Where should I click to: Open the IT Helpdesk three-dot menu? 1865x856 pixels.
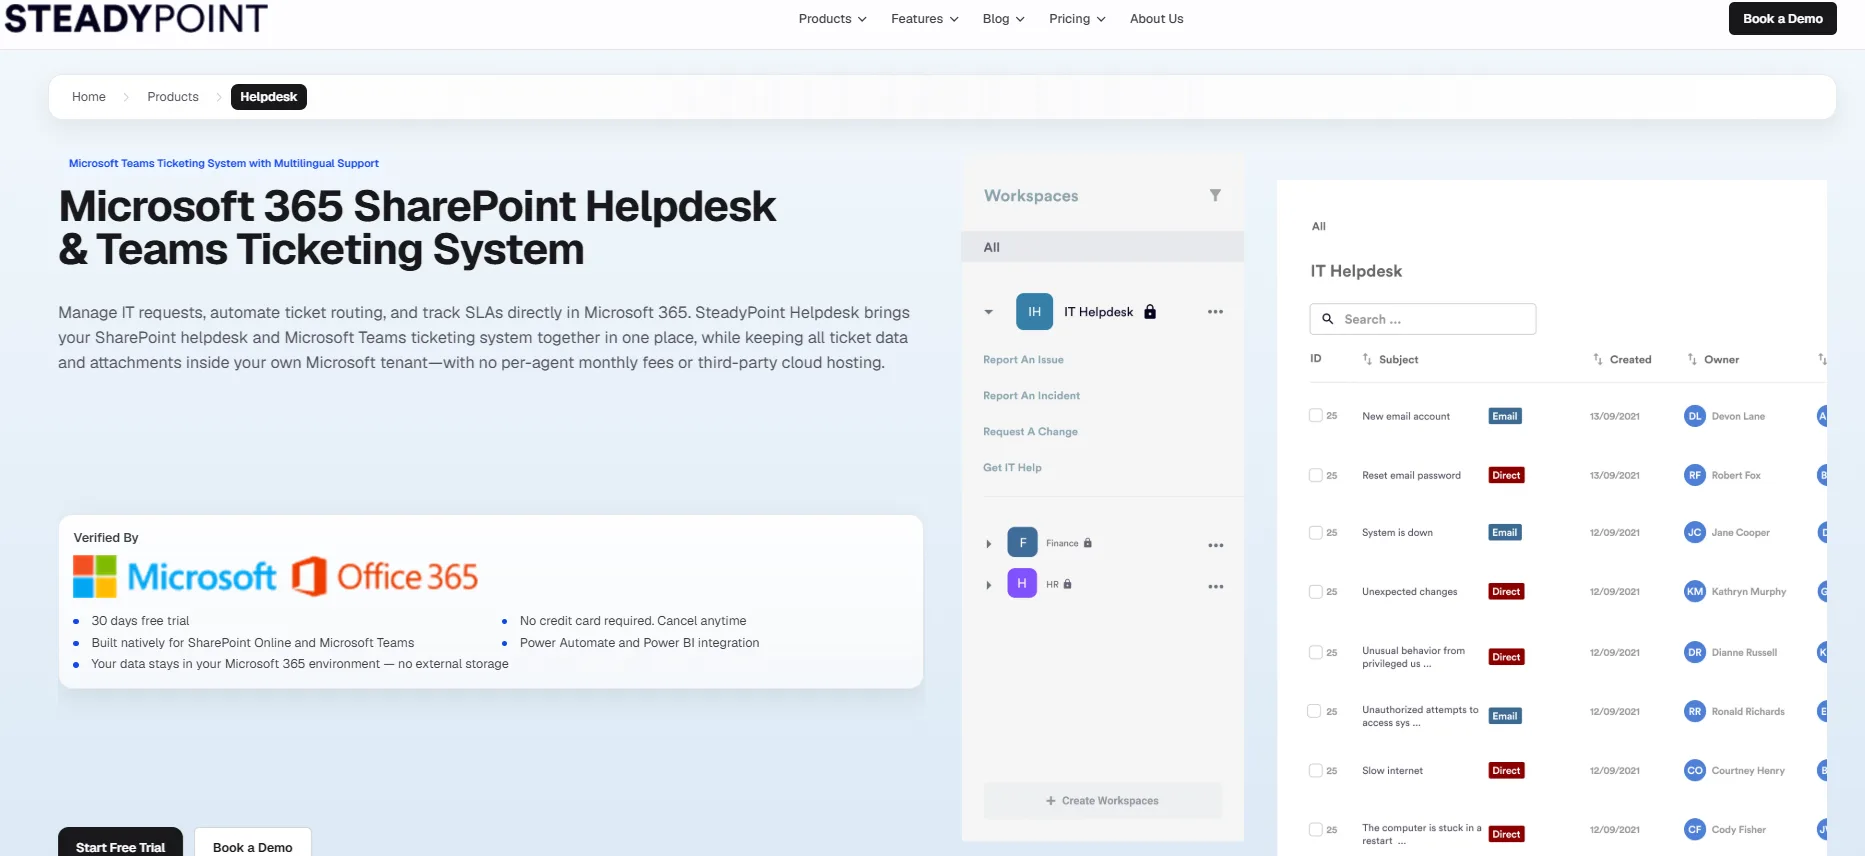pos(1215,312)
